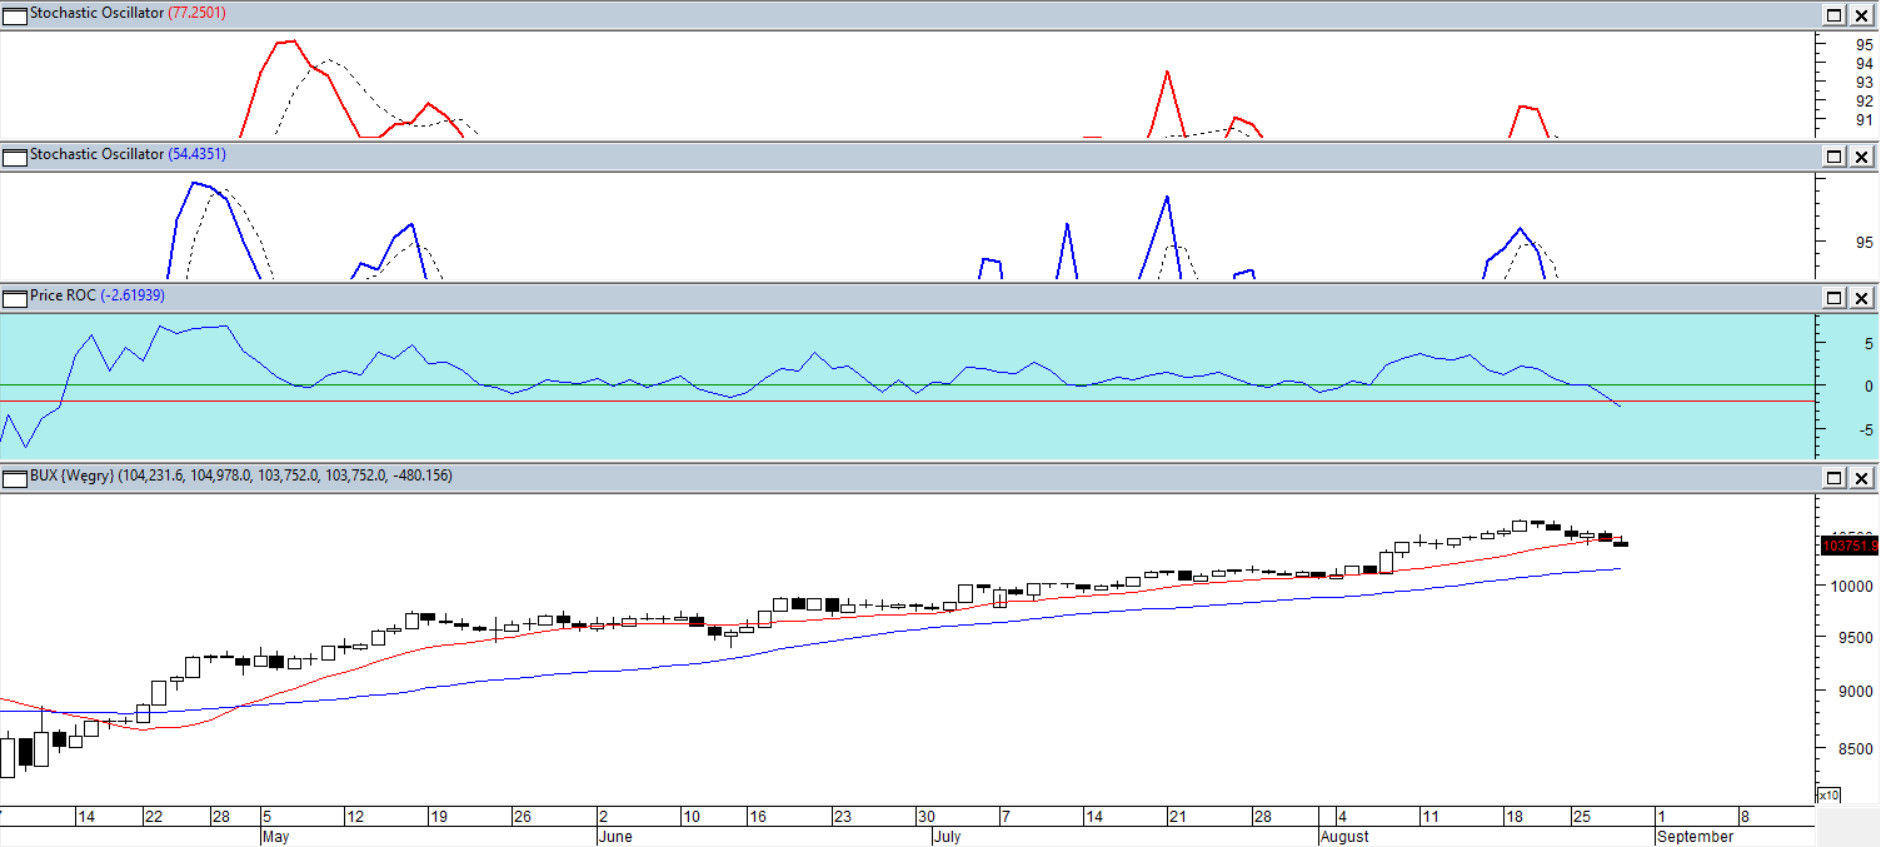Close the Stochastic Oscillator (54.4351) panel
1880x847 pixels.
[1861, 156]
